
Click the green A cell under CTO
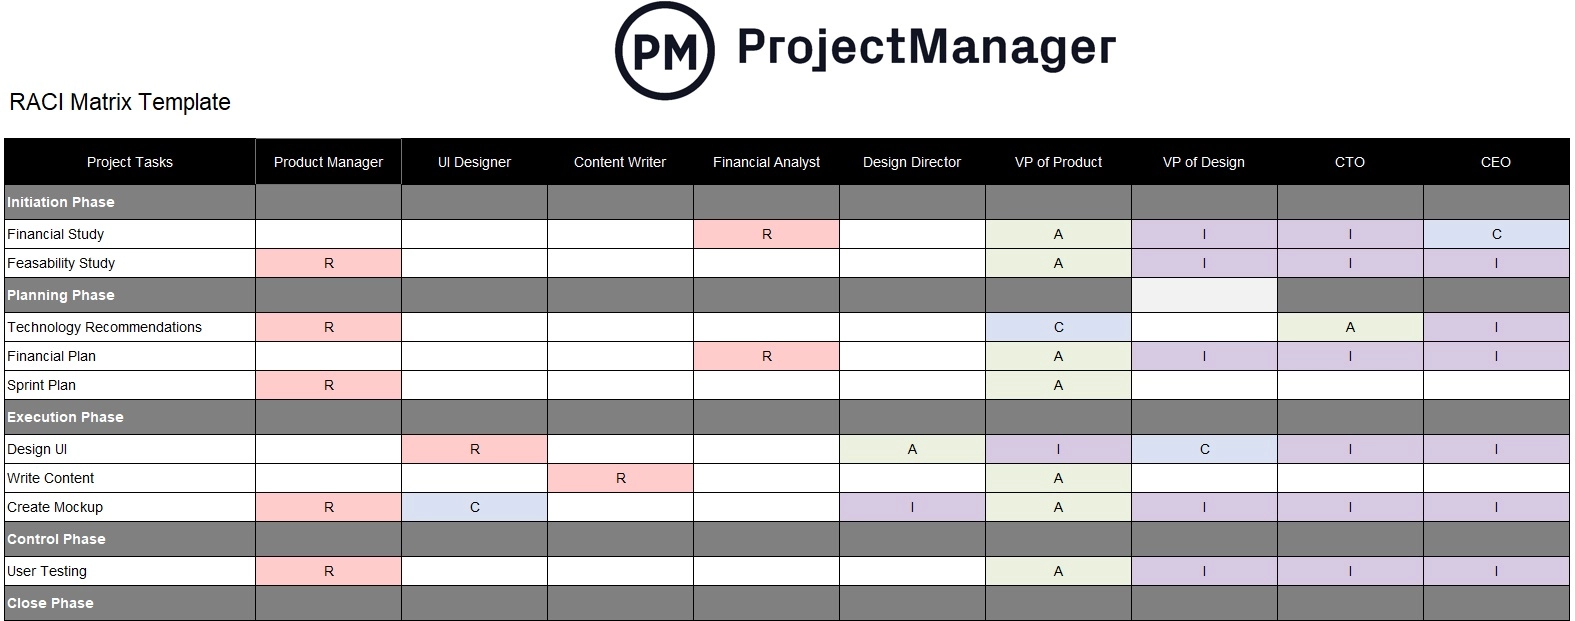pos(1350,327)
